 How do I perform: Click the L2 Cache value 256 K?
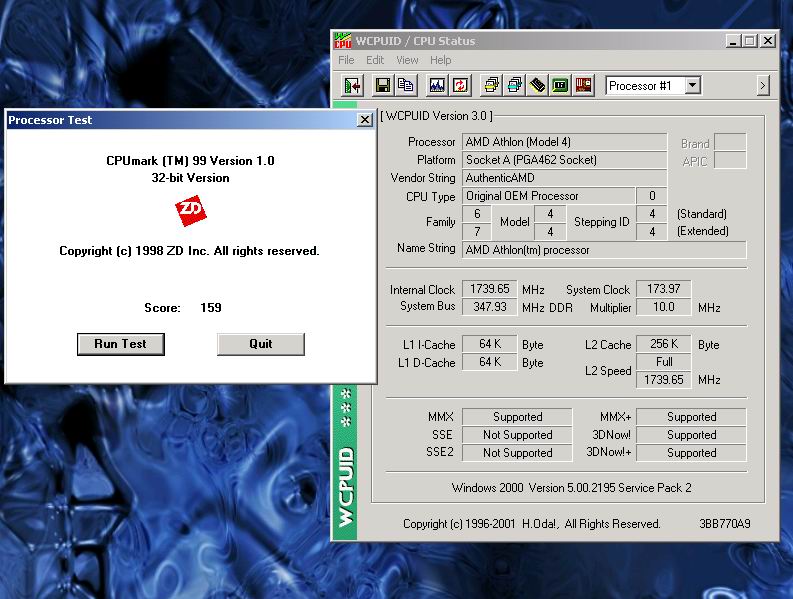(664, 344)
